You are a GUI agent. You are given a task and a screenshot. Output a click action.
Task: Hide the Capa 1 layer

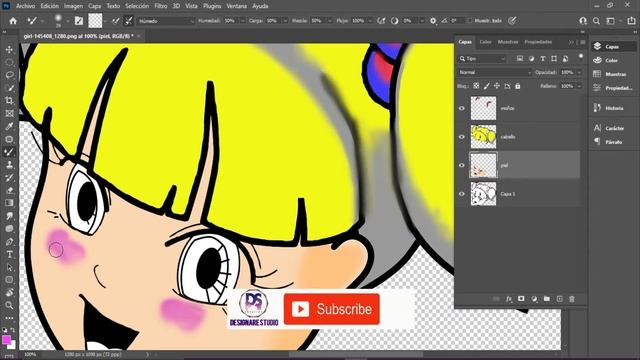tap(462, 194)
